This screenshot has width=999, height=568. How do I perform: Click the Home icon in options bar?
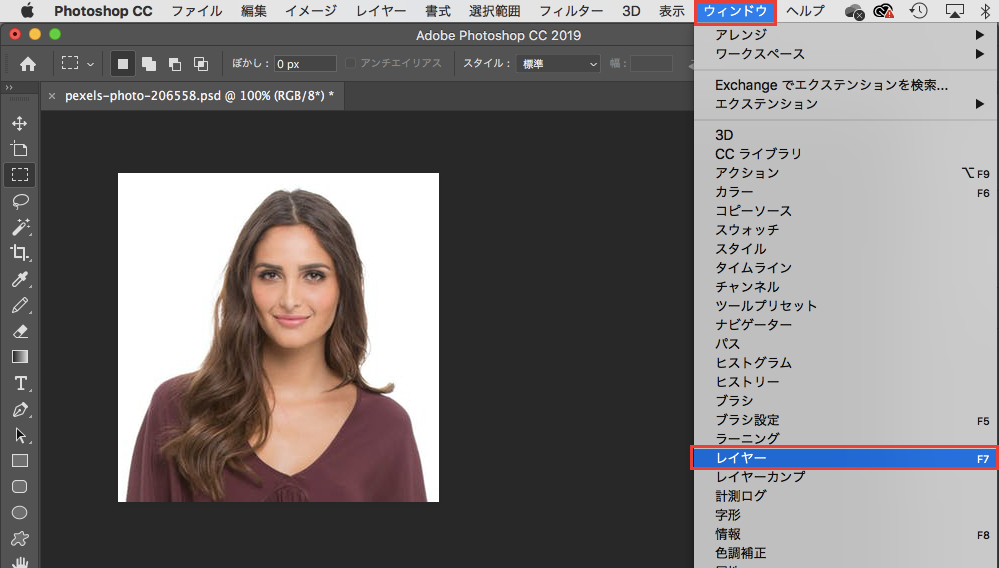(x=28, y=64)
